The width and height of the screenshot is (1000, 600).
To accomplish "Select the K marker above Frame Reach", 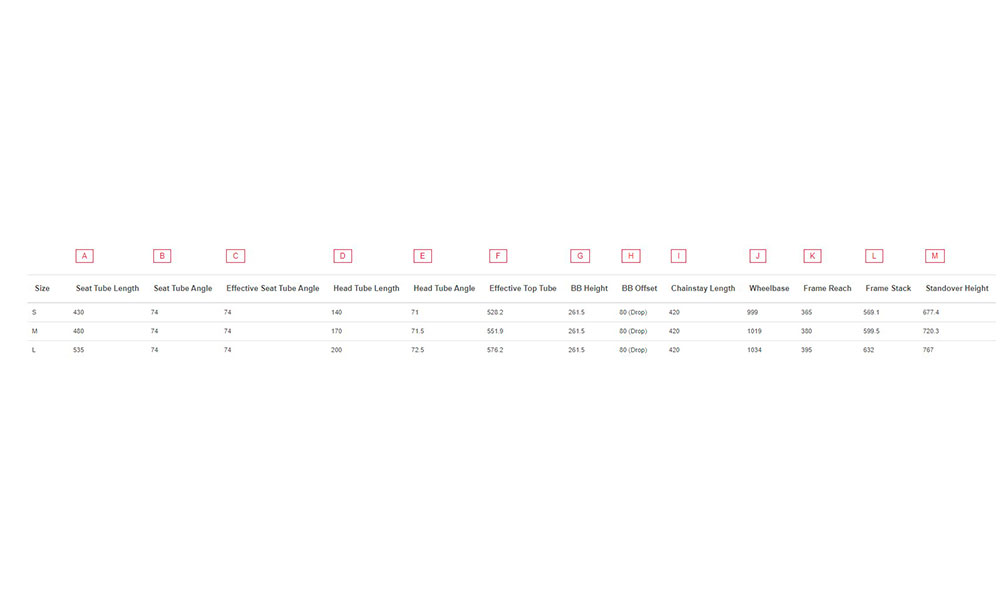I will (812, 256).
